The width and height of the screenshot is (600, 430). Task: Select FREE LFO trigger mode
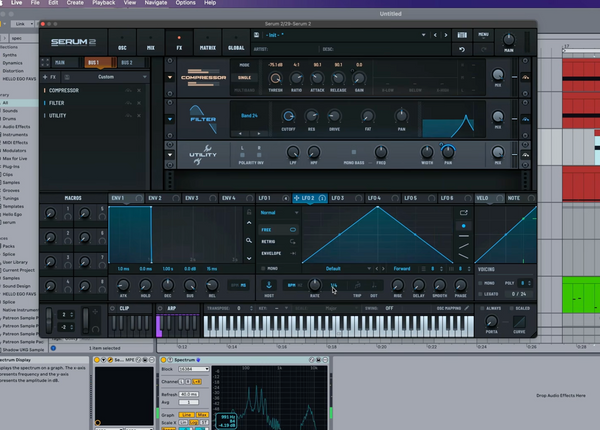tap(278, 230)
